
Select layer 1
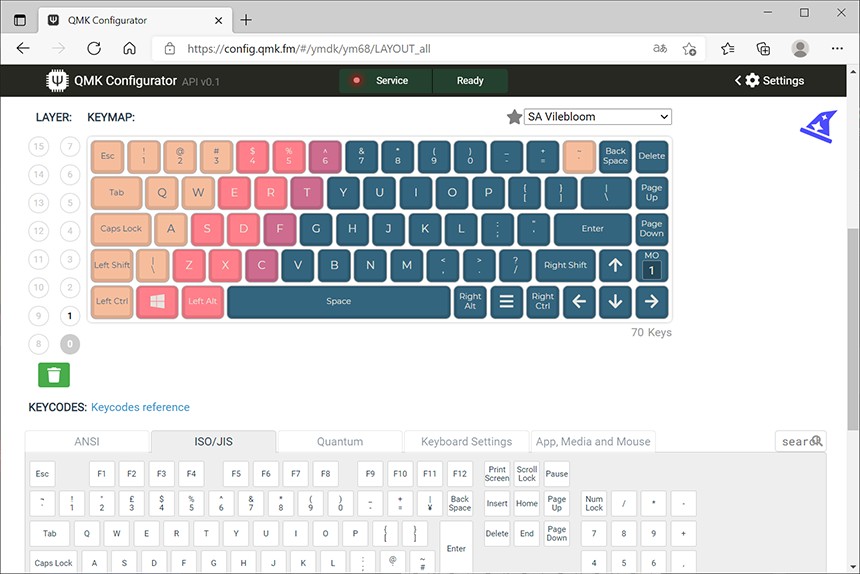coord(70,316)
